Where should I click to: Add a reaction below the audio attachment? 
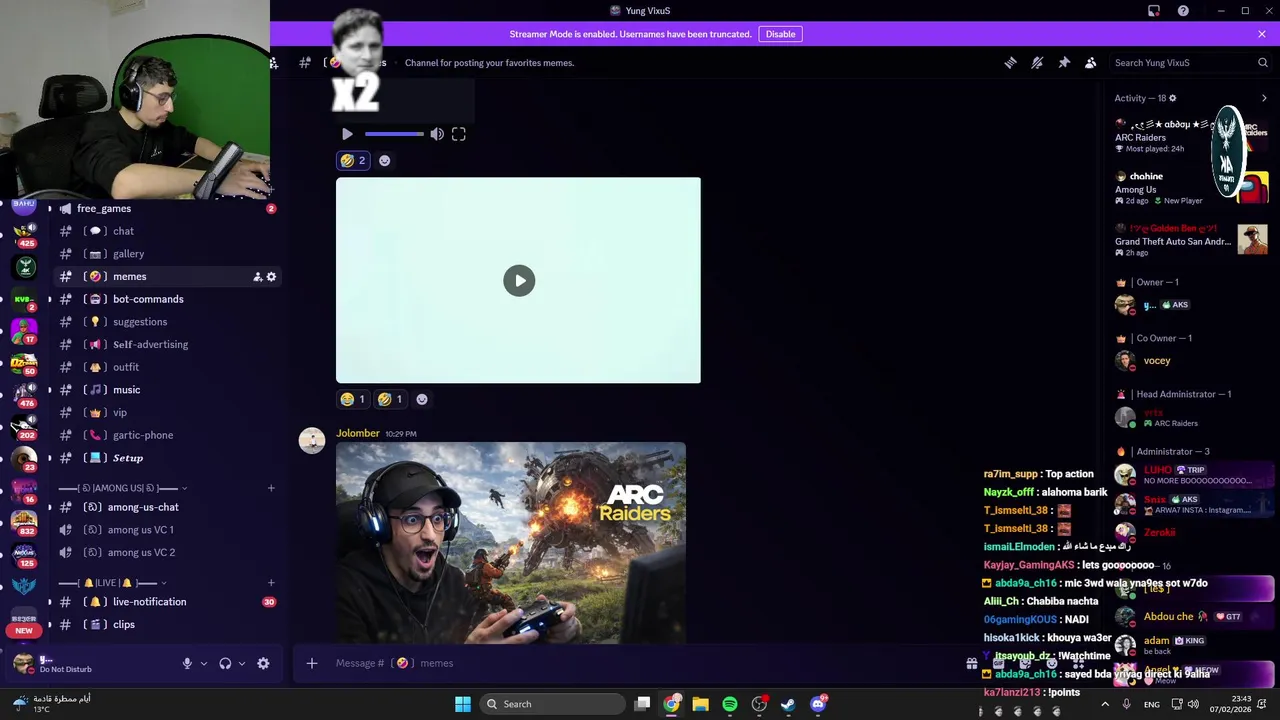384,160
